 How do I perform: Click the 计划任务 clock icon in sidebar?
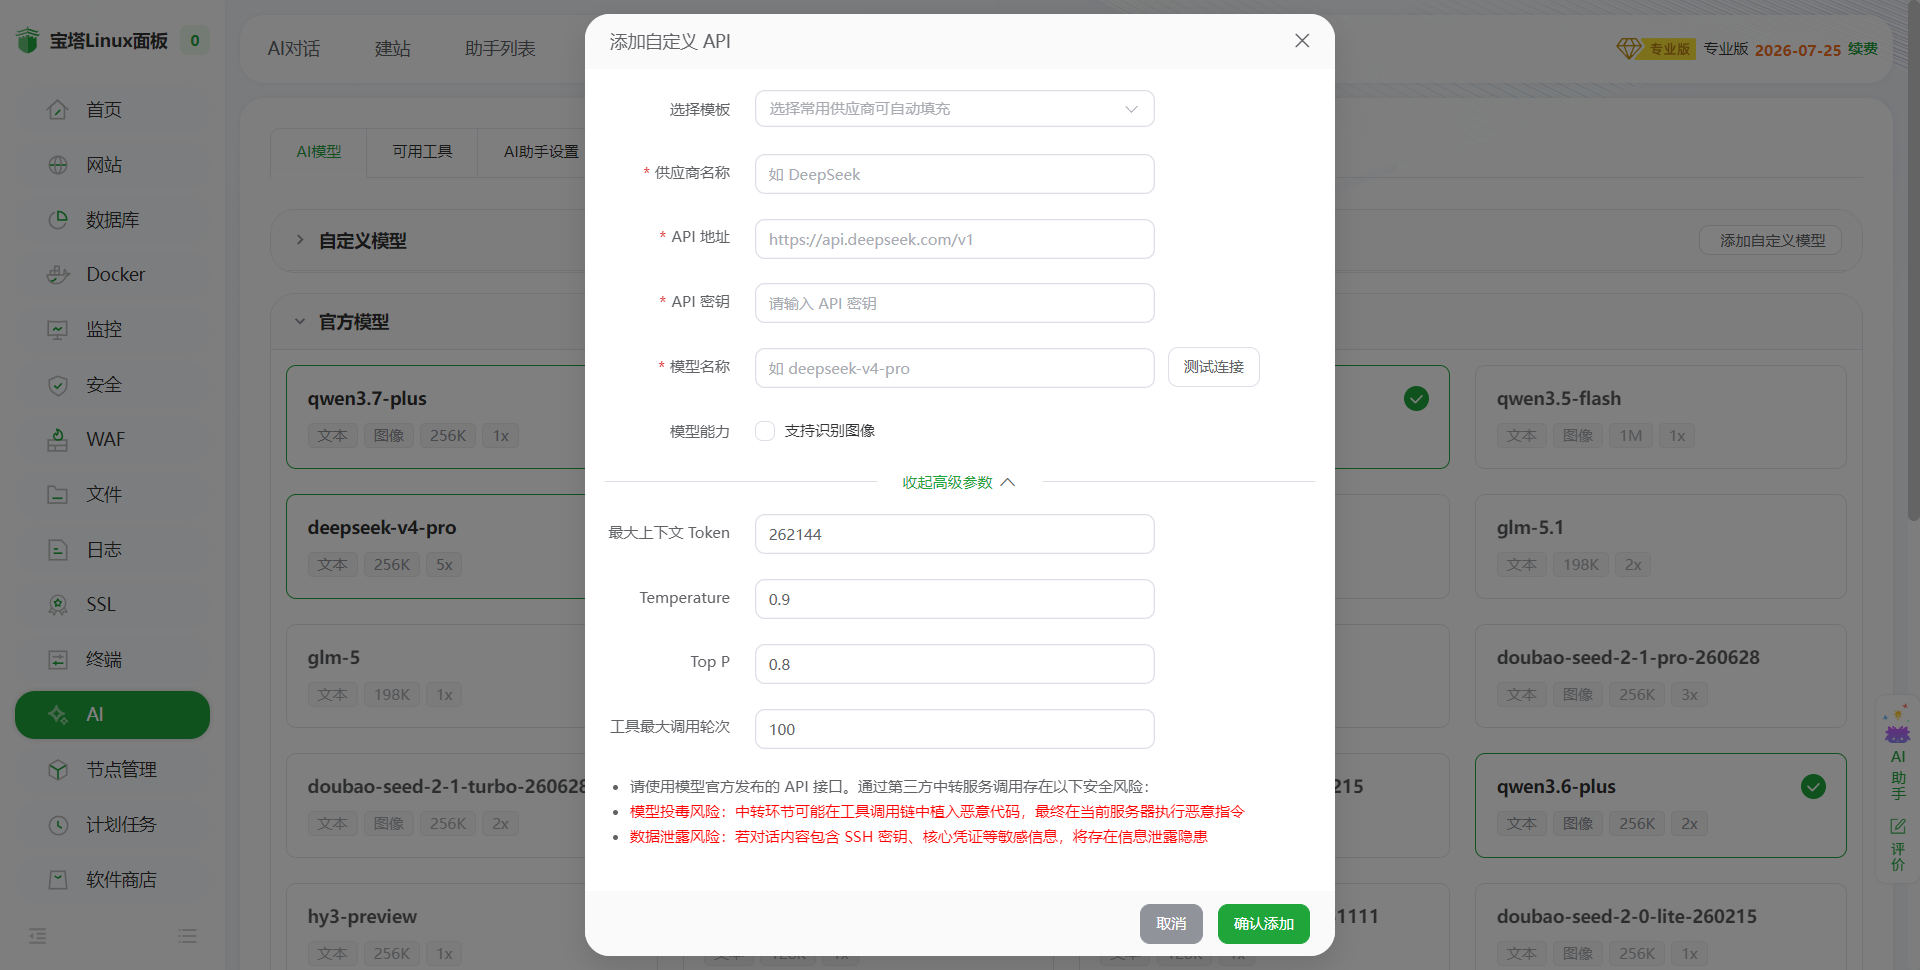58,825
